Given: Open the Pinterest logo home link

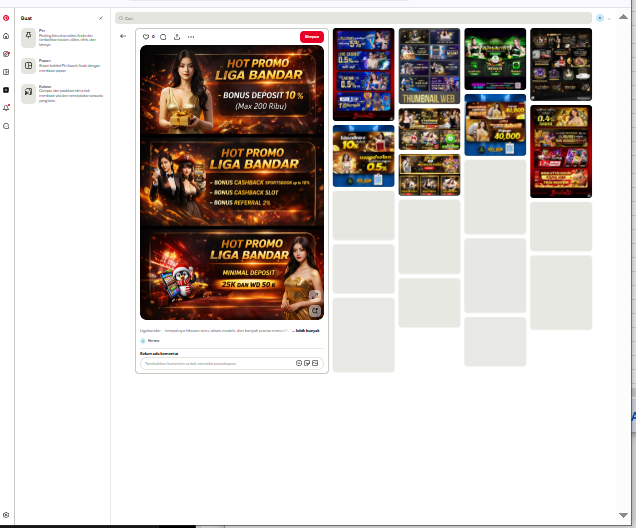Looking at the screenshot, I should tap(6, 18).
